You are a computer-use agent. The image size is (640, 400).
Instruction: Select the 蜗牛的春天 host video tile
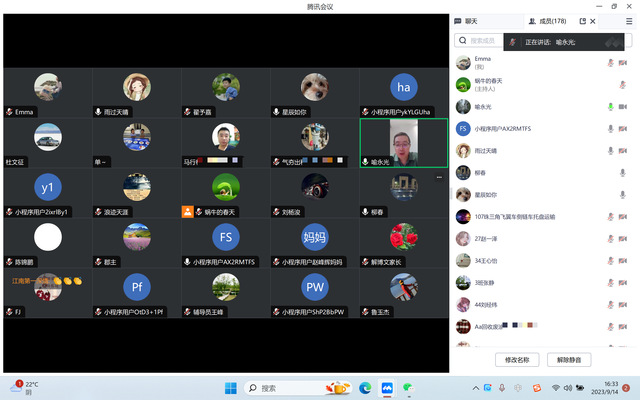point(225,193)
